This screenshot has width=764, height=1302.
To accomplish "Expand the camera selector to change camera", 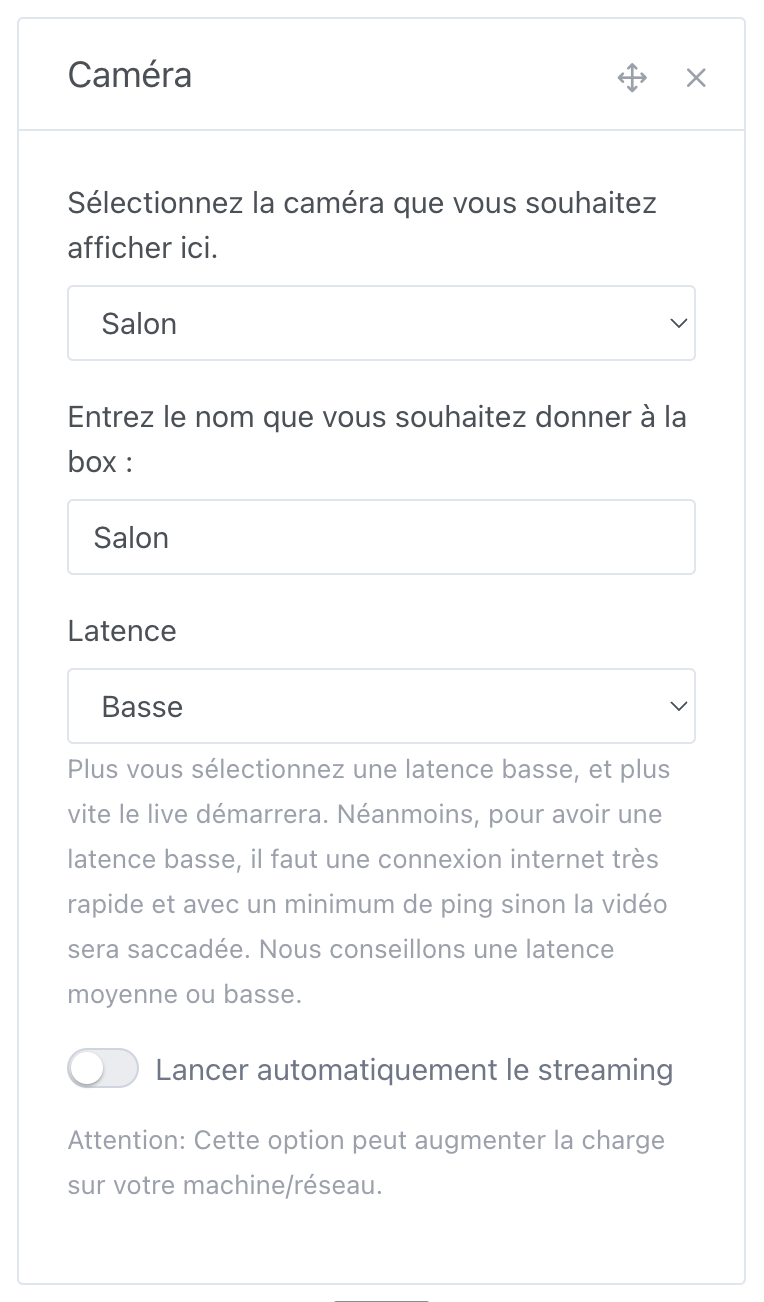I will [x=381, y=323].
